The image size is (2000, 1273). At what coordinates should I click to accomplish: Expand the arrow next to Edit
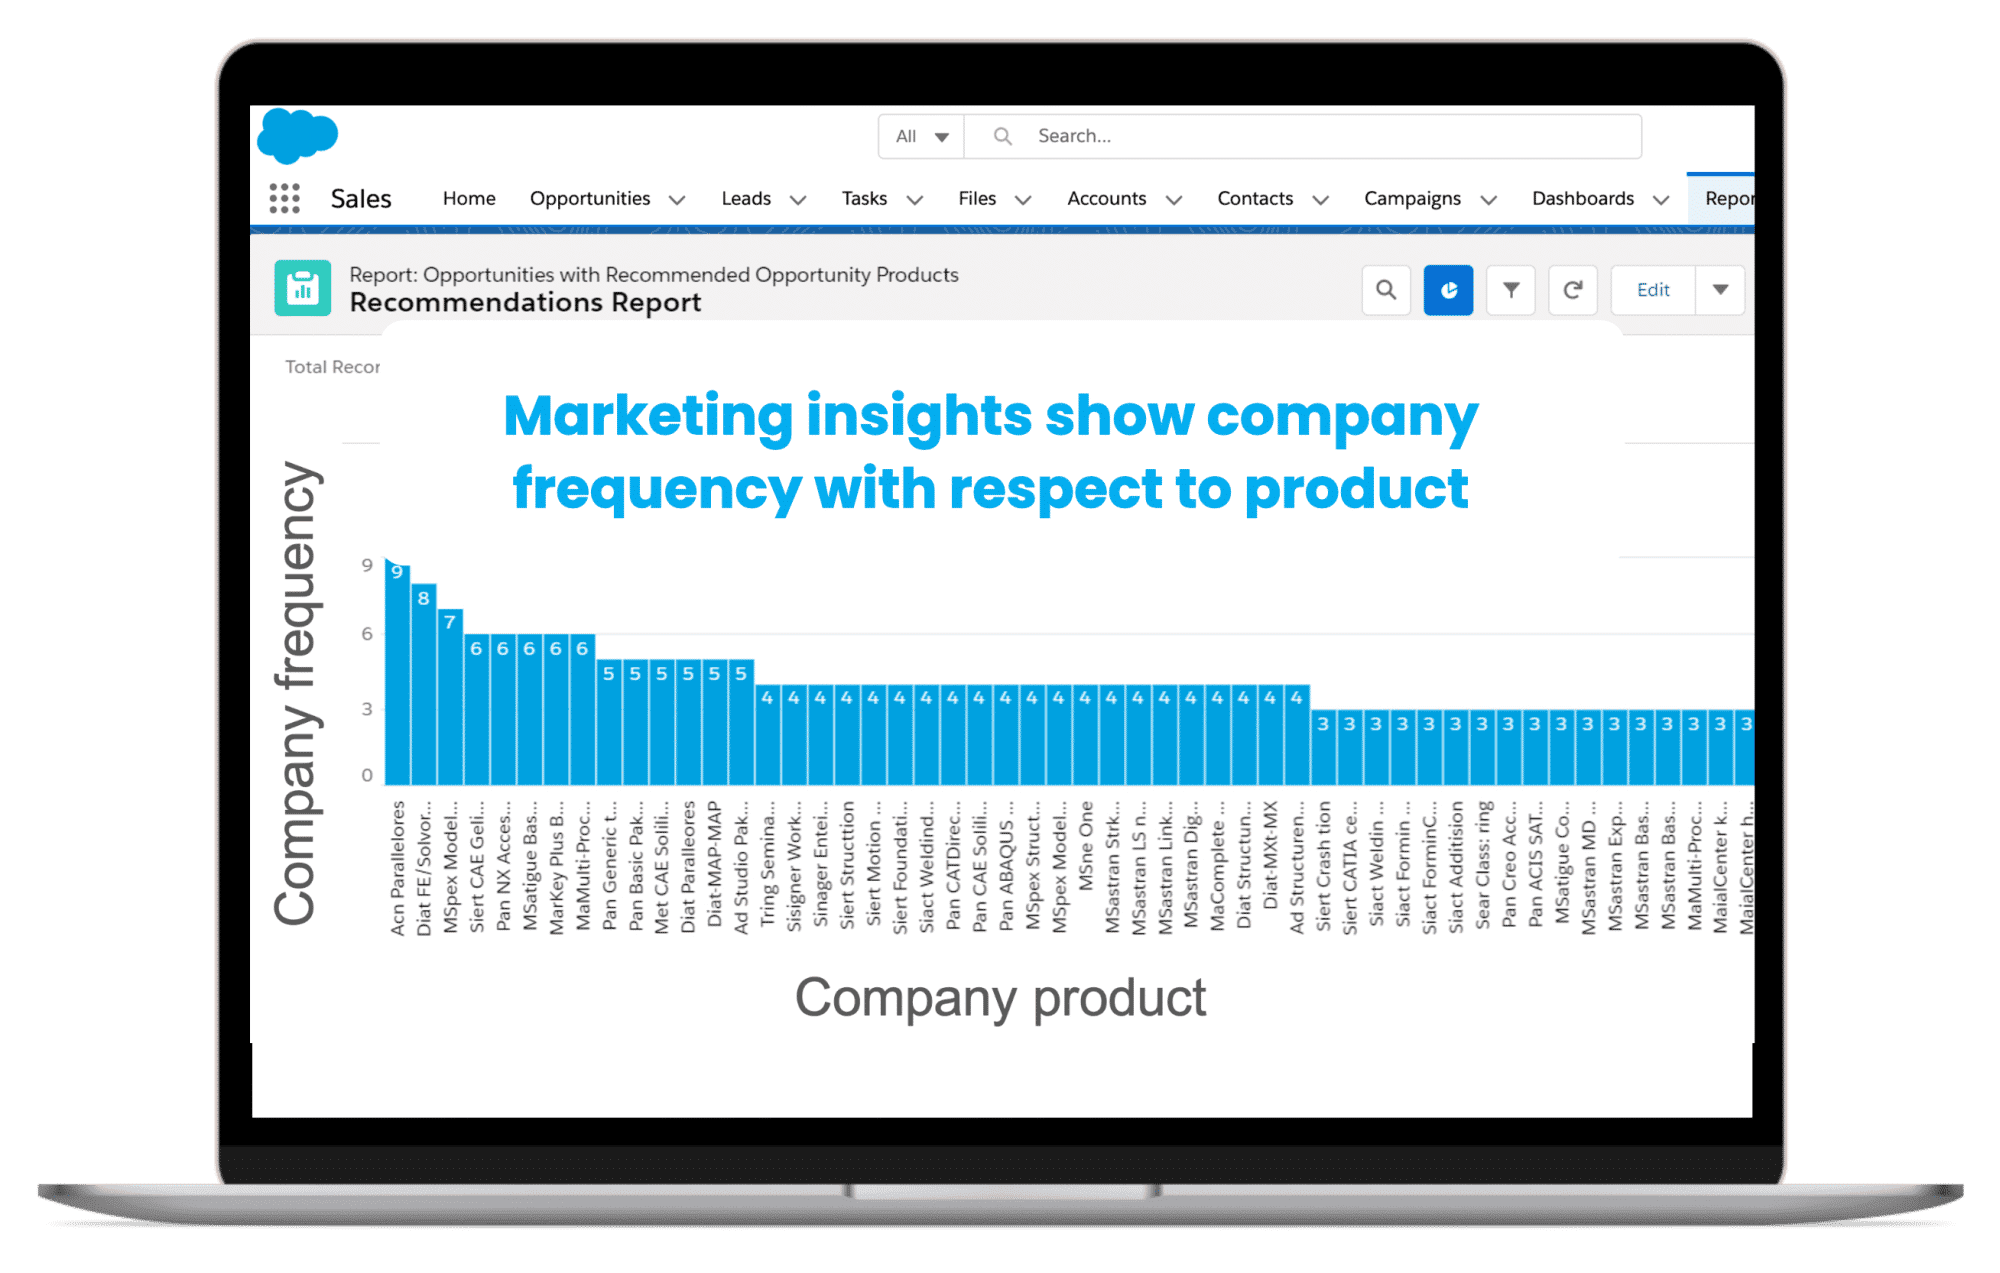pos(1720,290)
